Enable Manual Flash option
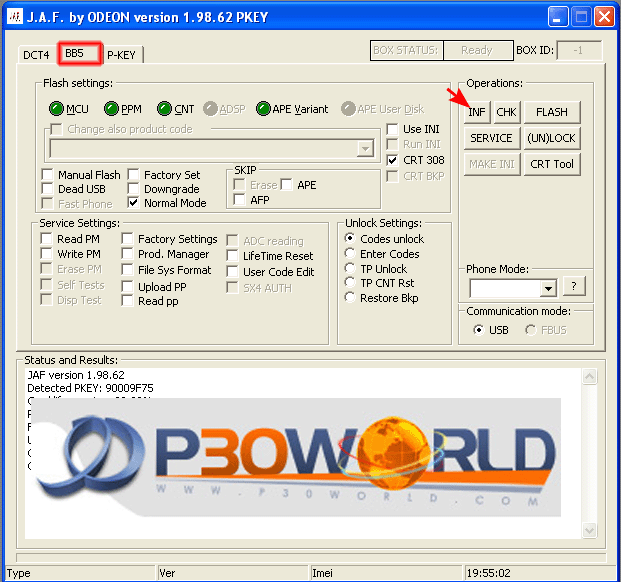The height and width of the screenshot is (582, 621). click(47, 175)
